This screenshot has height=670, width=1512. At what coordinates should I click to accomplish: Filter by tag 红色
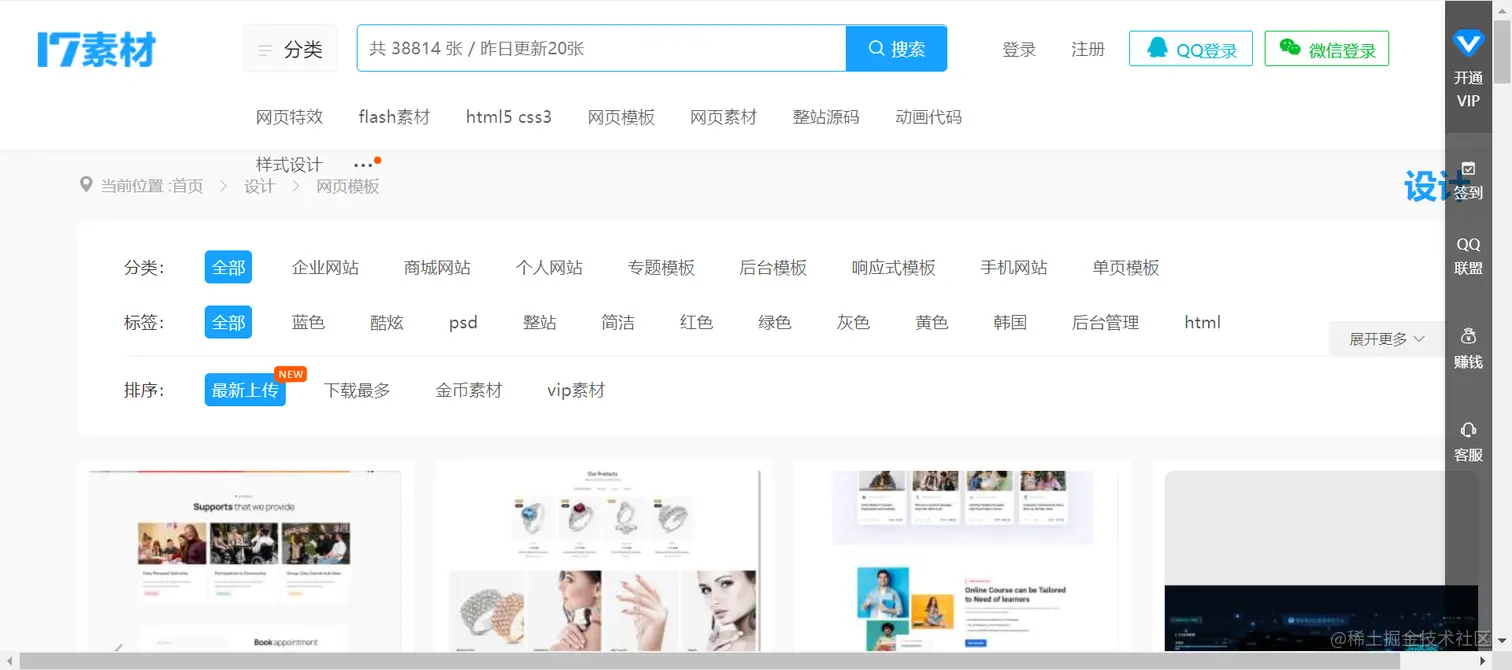tap(696, 323)
